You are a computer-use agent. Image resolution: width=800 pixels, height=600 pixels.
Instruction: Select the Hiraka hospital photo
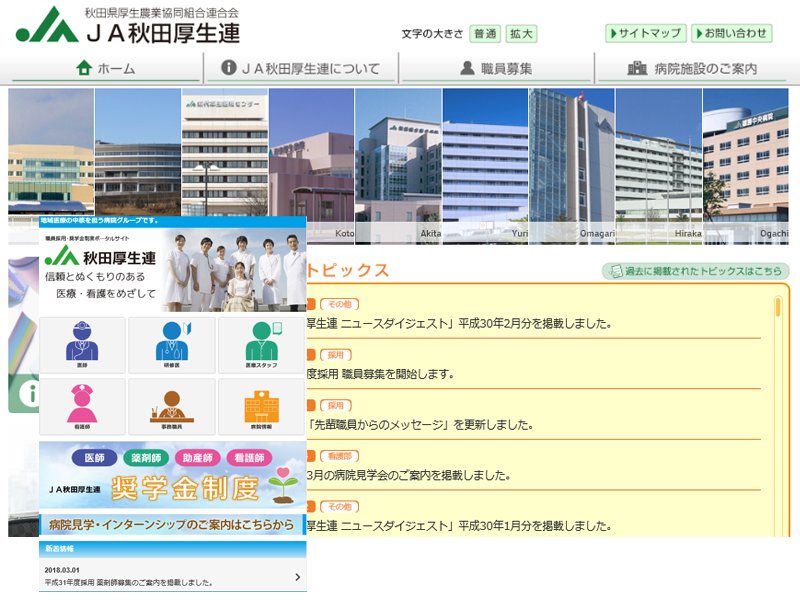659,166
